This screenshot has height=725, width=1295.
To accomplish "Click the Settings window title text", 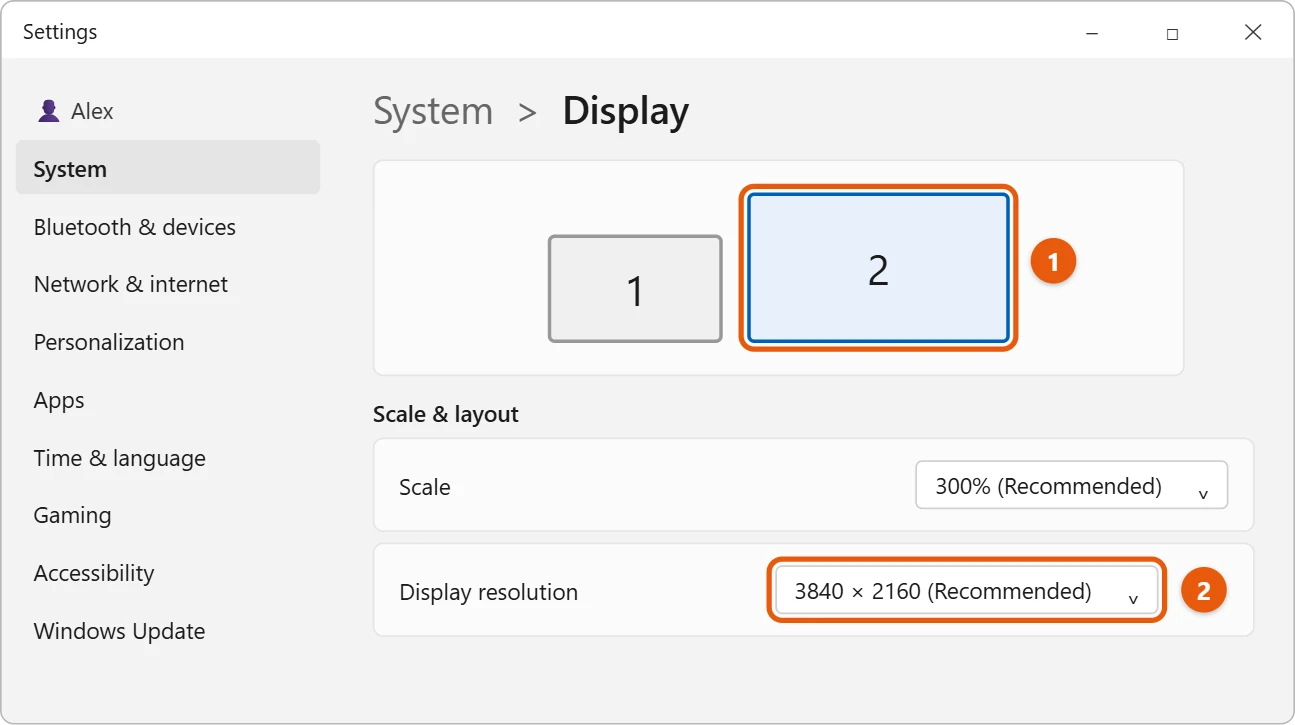I will (60, 32).
